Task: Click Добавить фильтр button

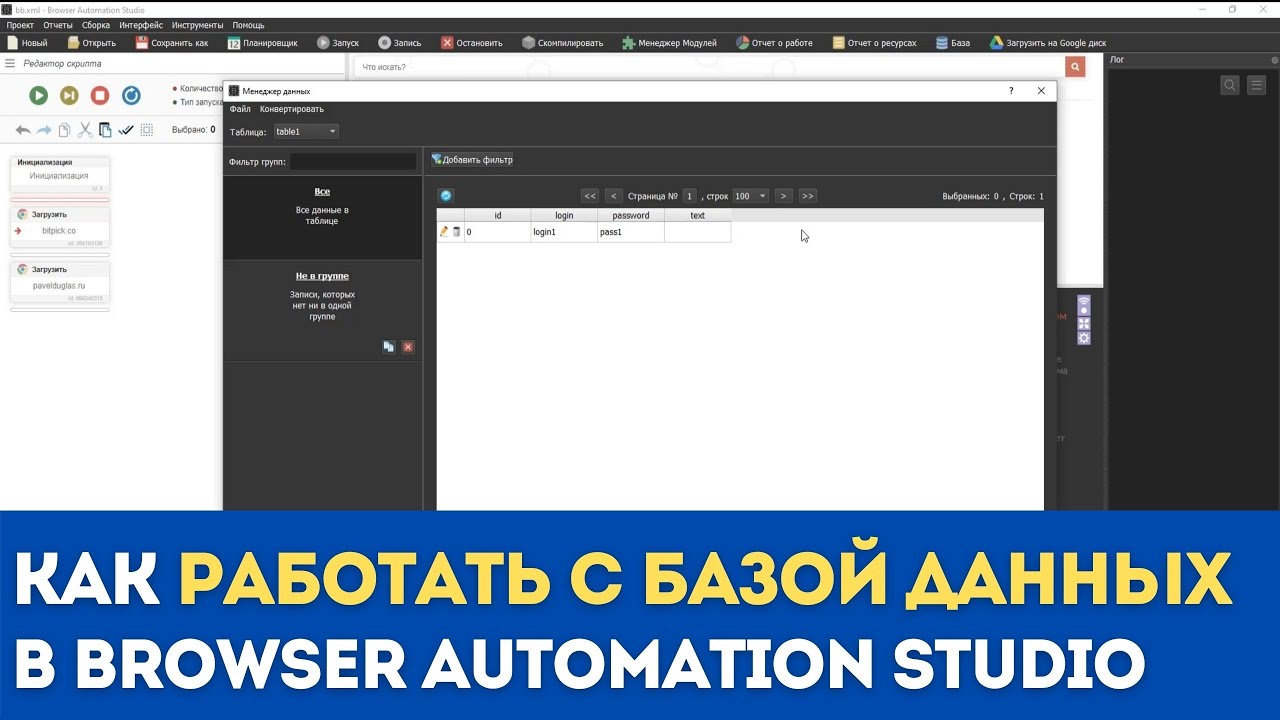Action: 472,160
